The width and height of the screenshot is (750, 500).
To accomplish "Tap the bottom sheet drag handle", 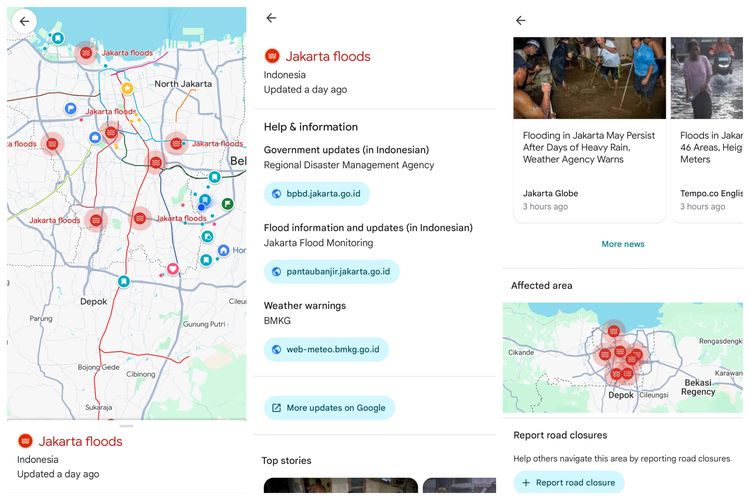I will pos(126,425).
